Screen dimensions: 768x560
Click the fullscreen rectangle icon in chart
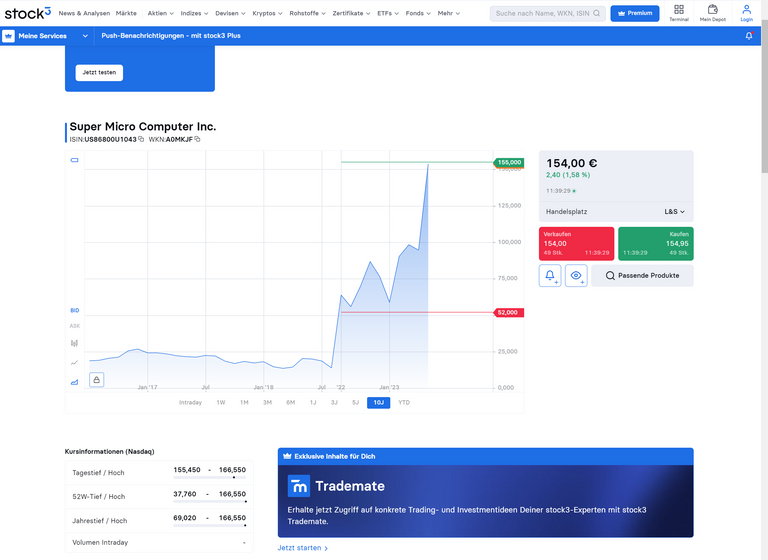point(74,160)
